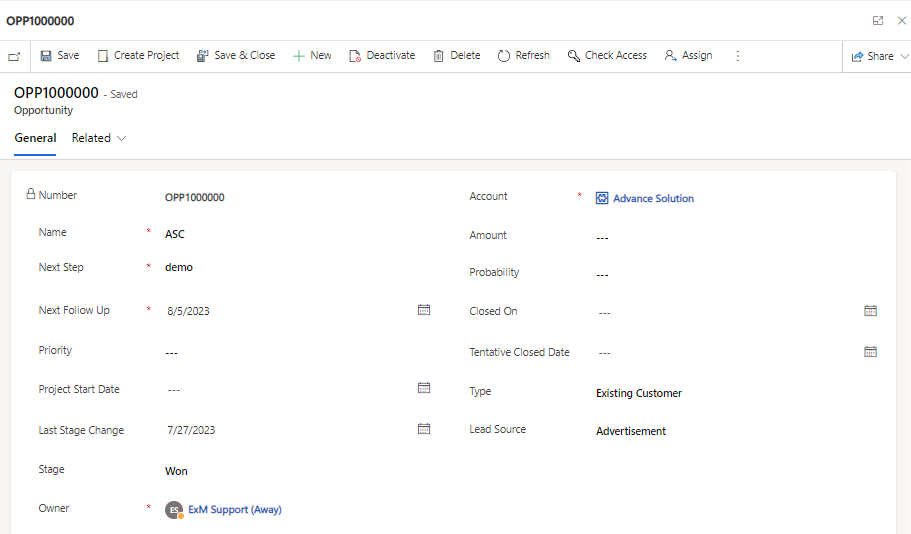
Task: Run Check Access on record
Action: 607,56
